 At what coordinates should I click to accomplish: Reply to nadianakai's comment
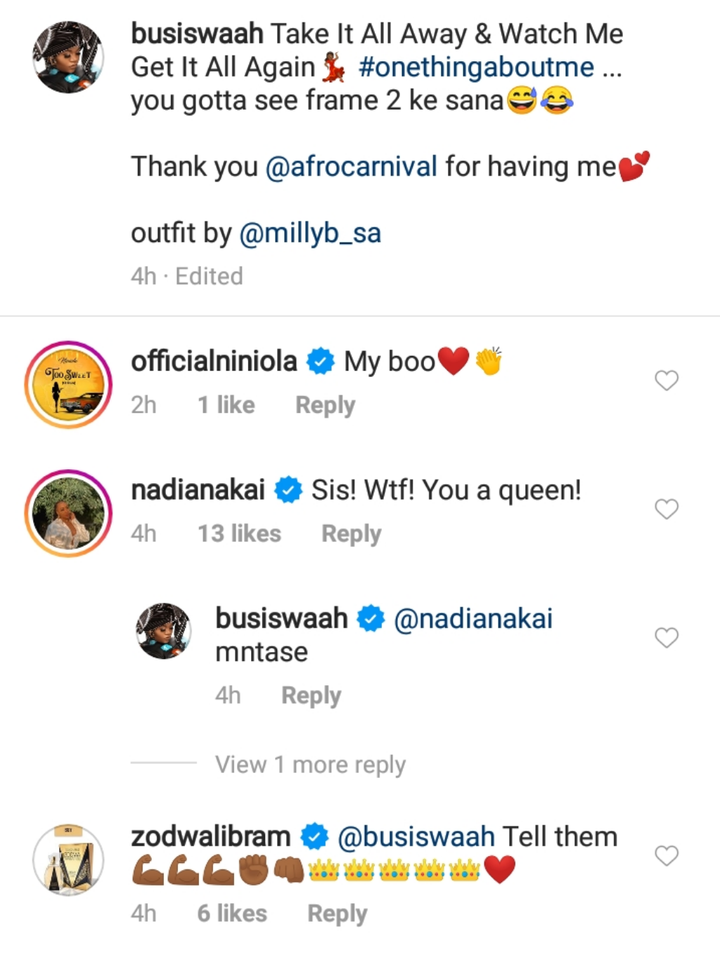coord(351,534)
